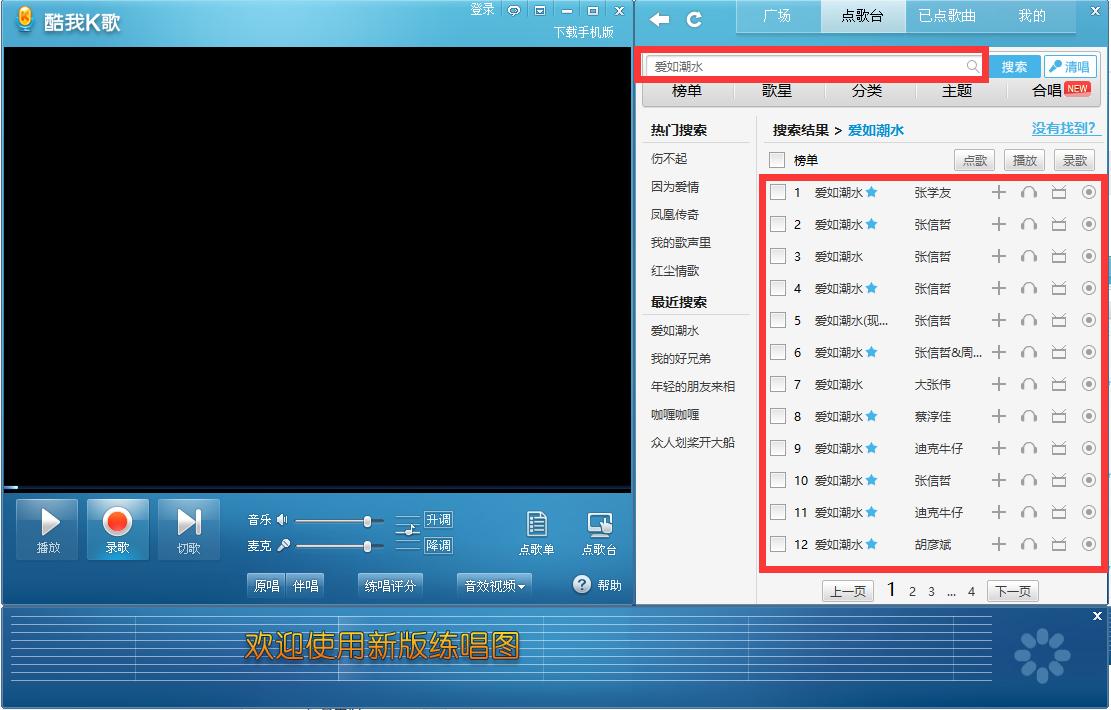Open the 音效视频 dropdown

pyautogui.click(x=493, y=585)
